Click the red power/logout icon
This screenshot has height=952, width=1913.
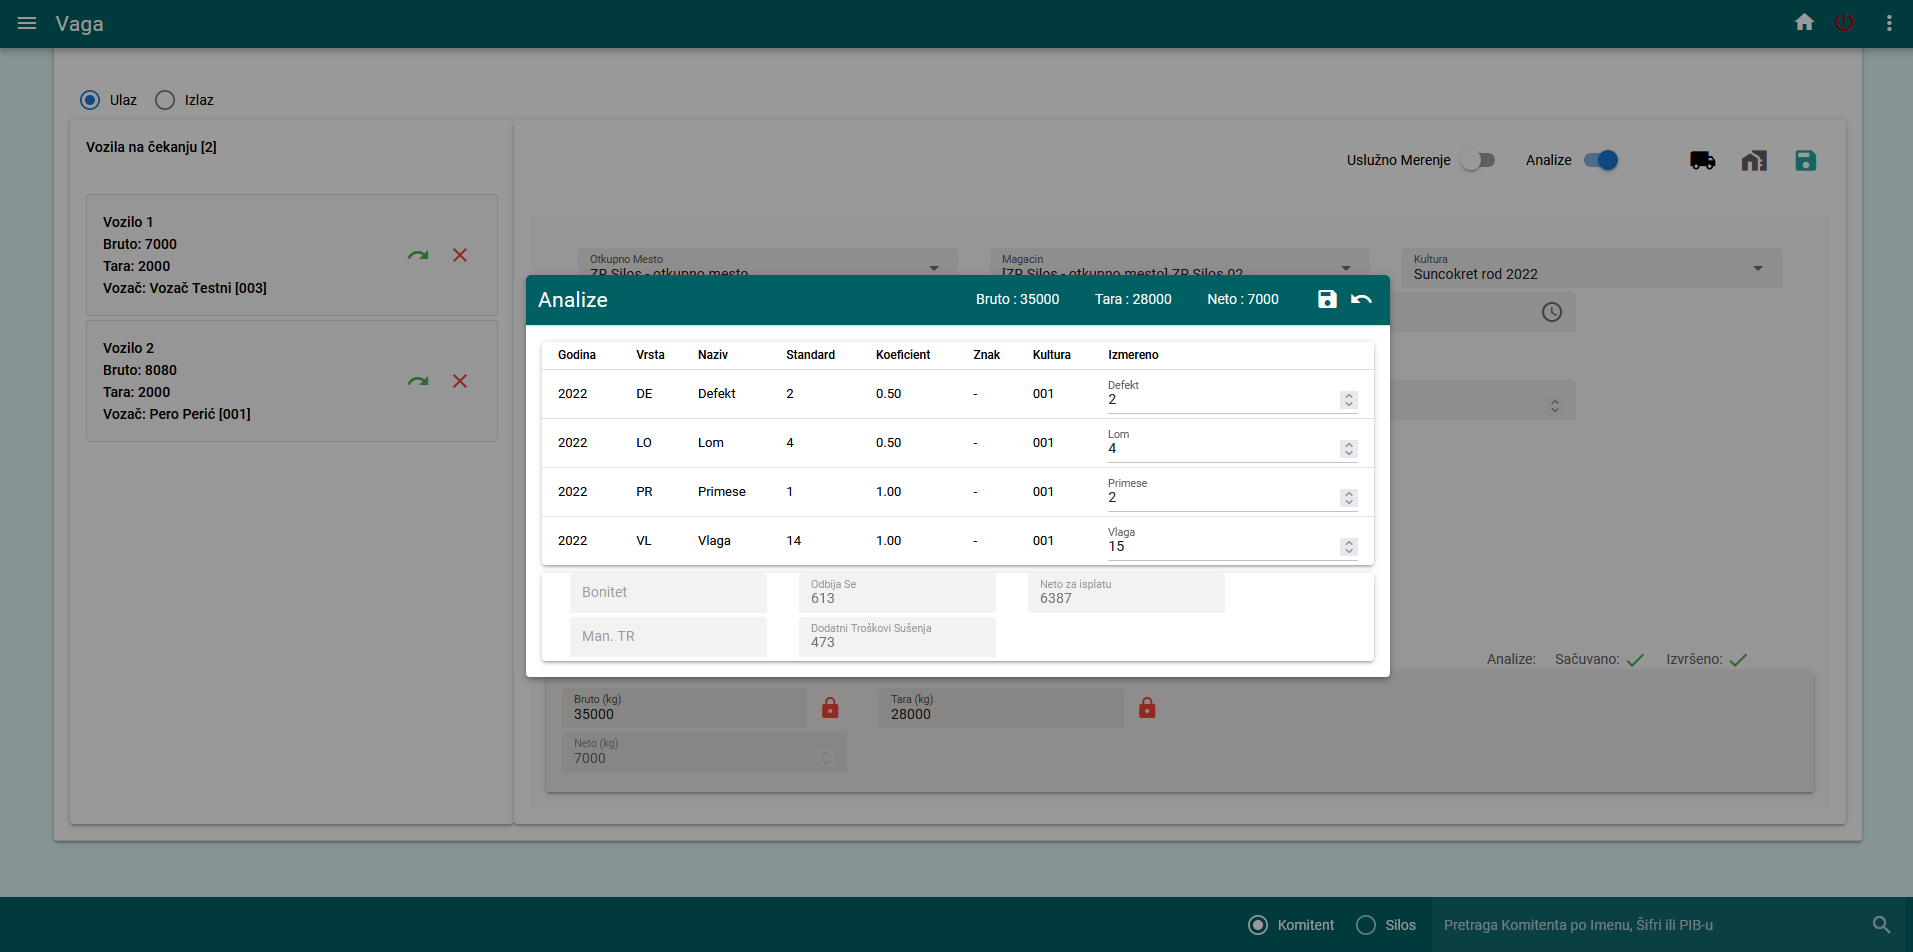(1845, 22)
